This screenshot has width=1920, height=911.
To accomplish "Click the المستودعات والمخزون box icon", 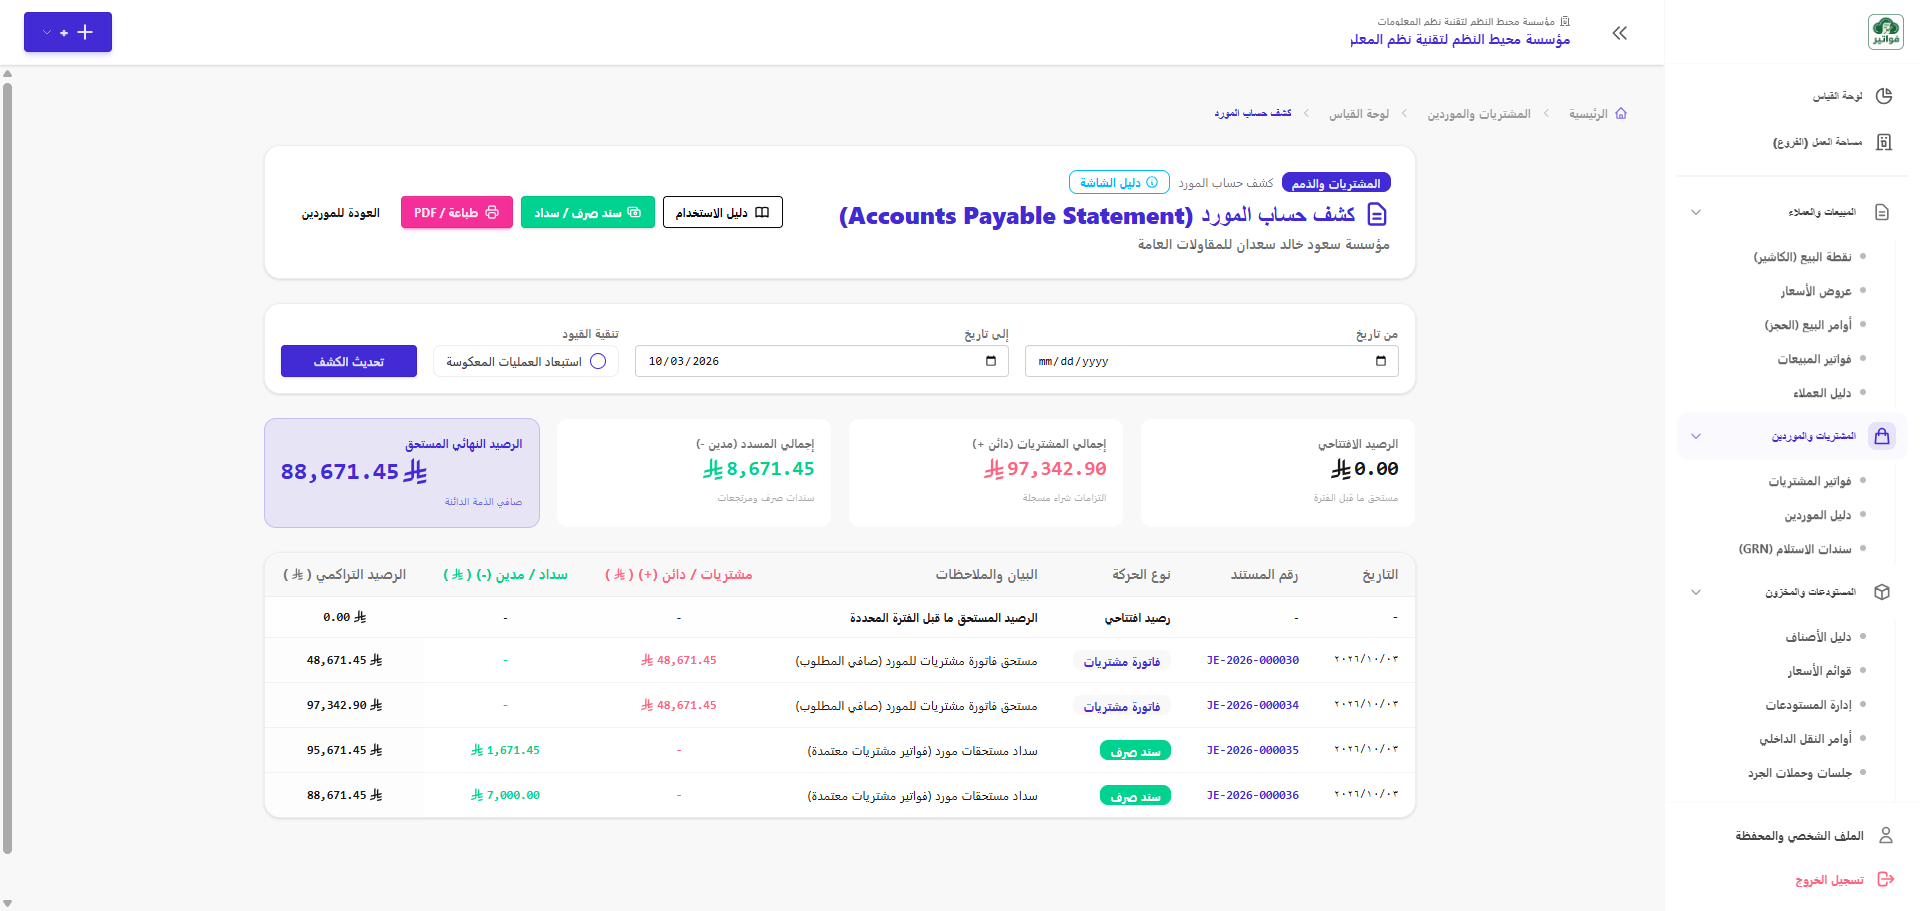I will tap(1882, 592).
